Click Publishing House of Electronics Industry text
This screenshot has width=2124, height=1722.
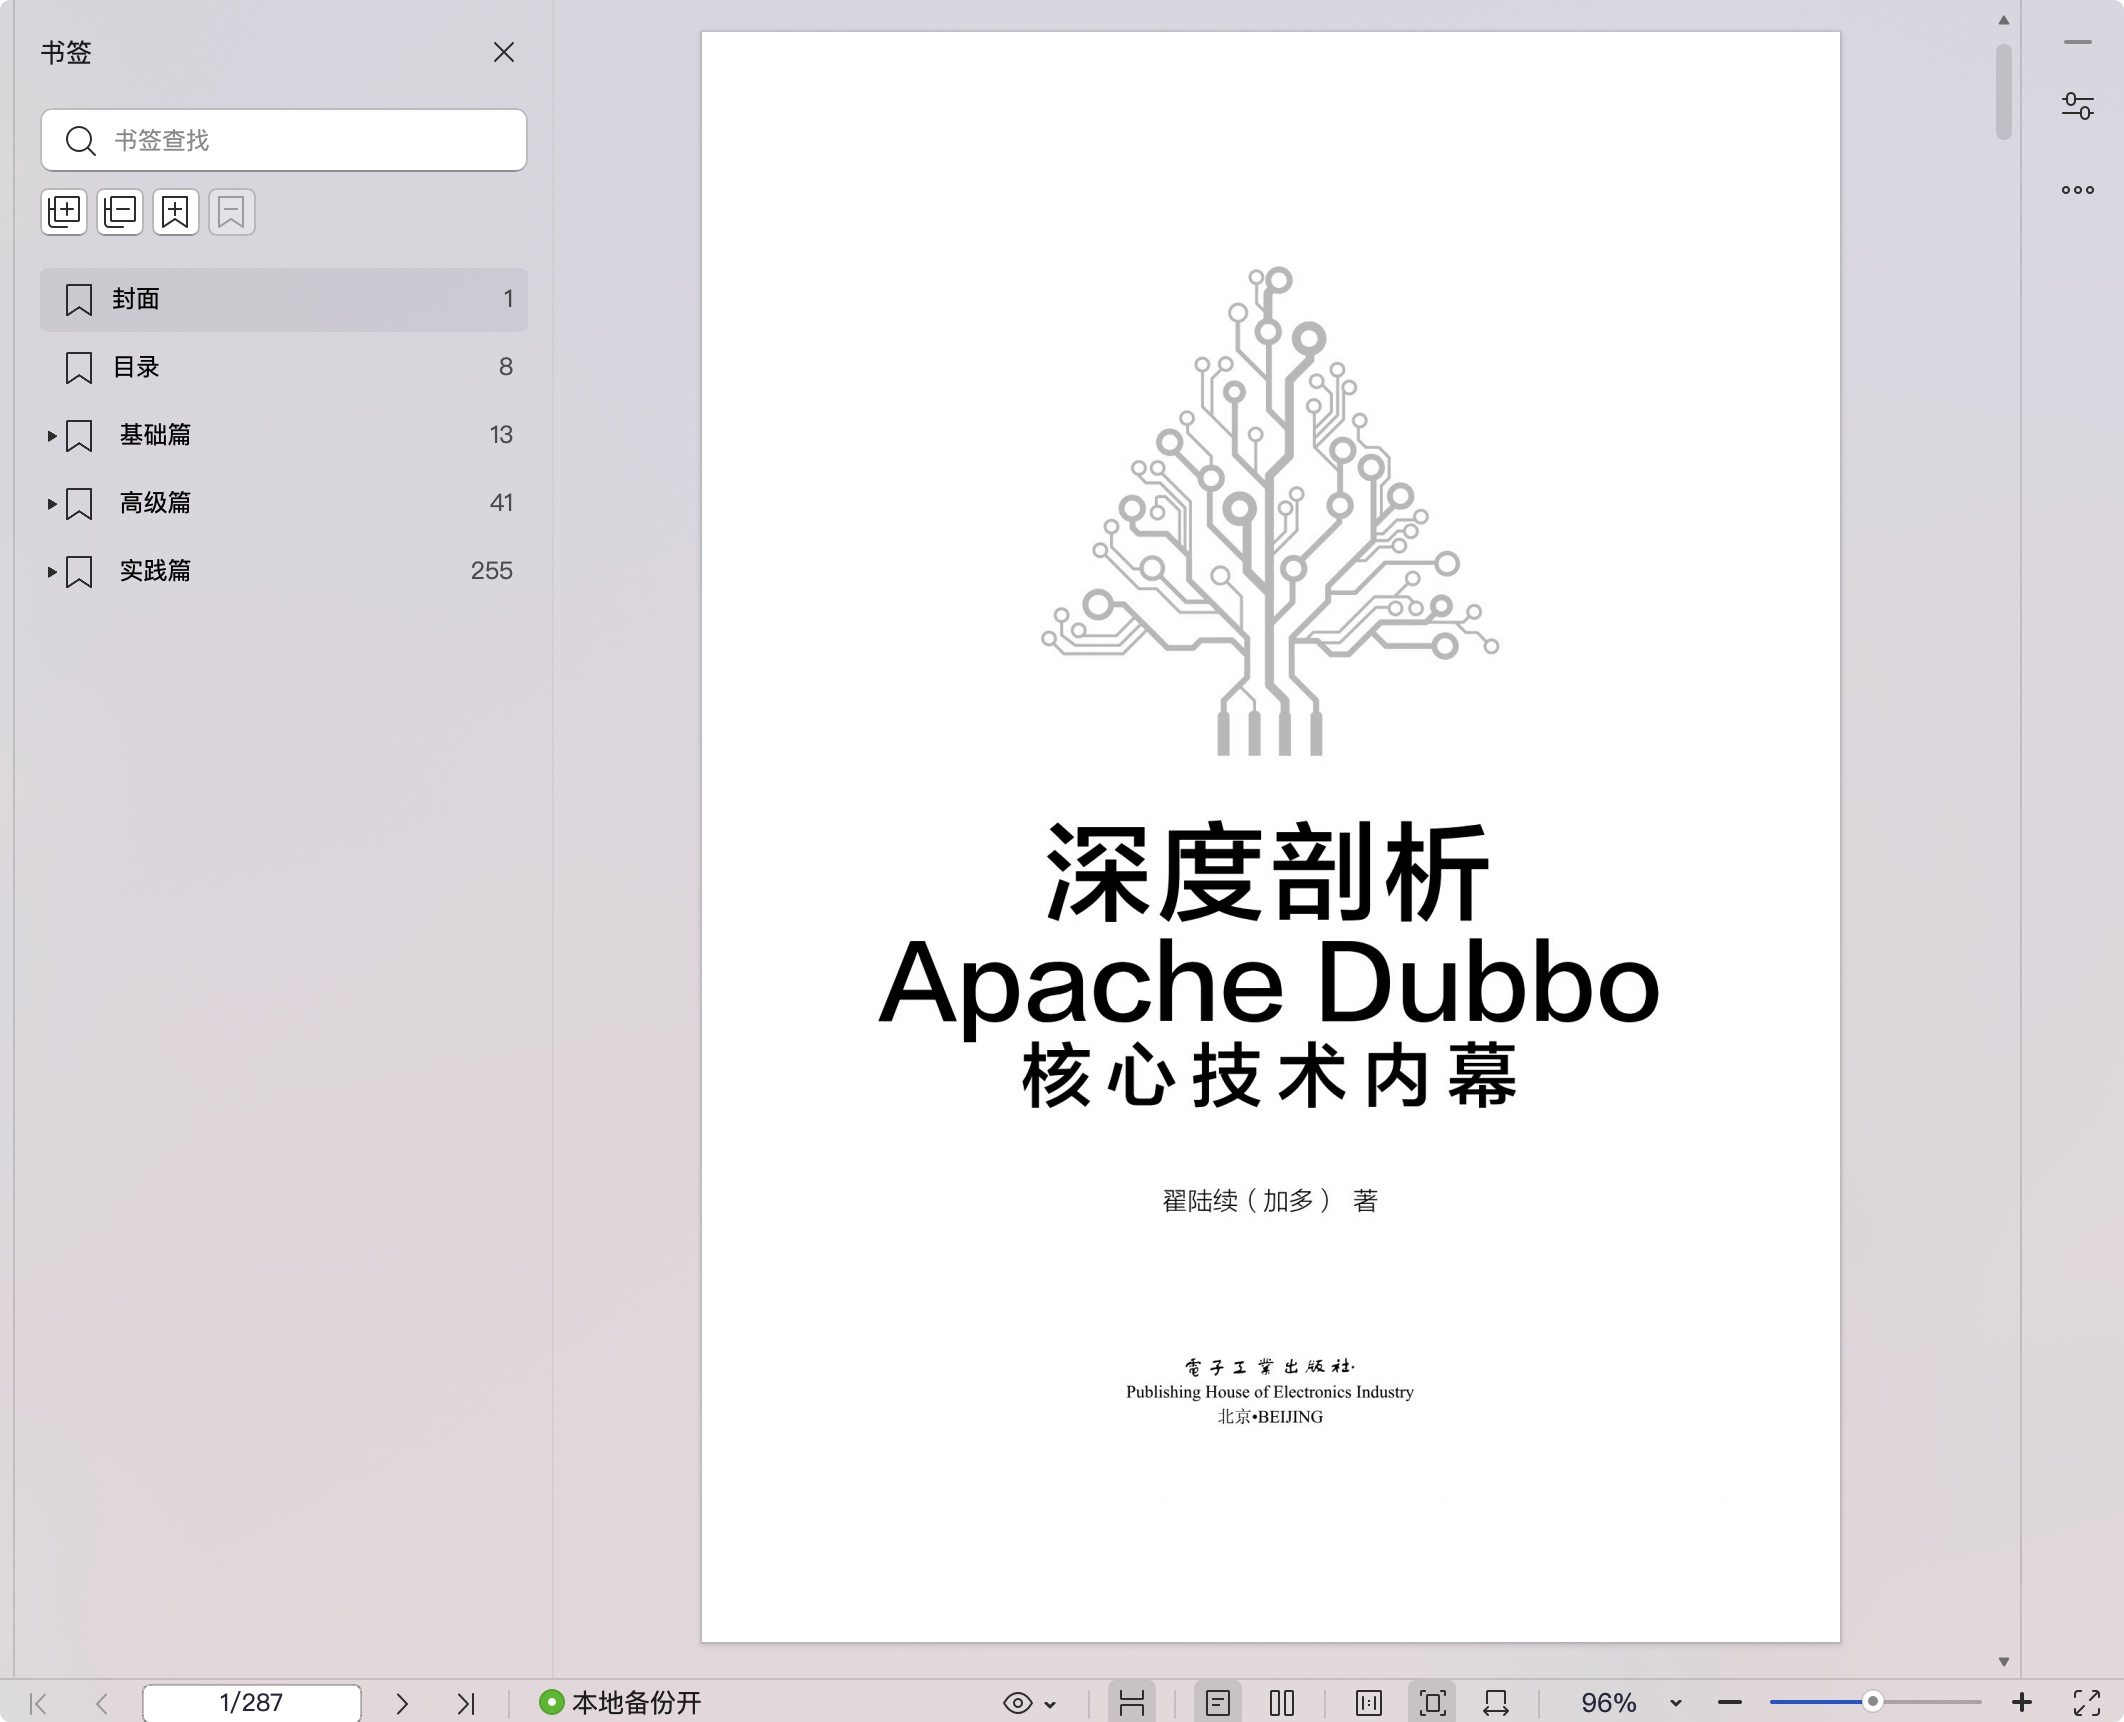click(x=1270, y=1392)
